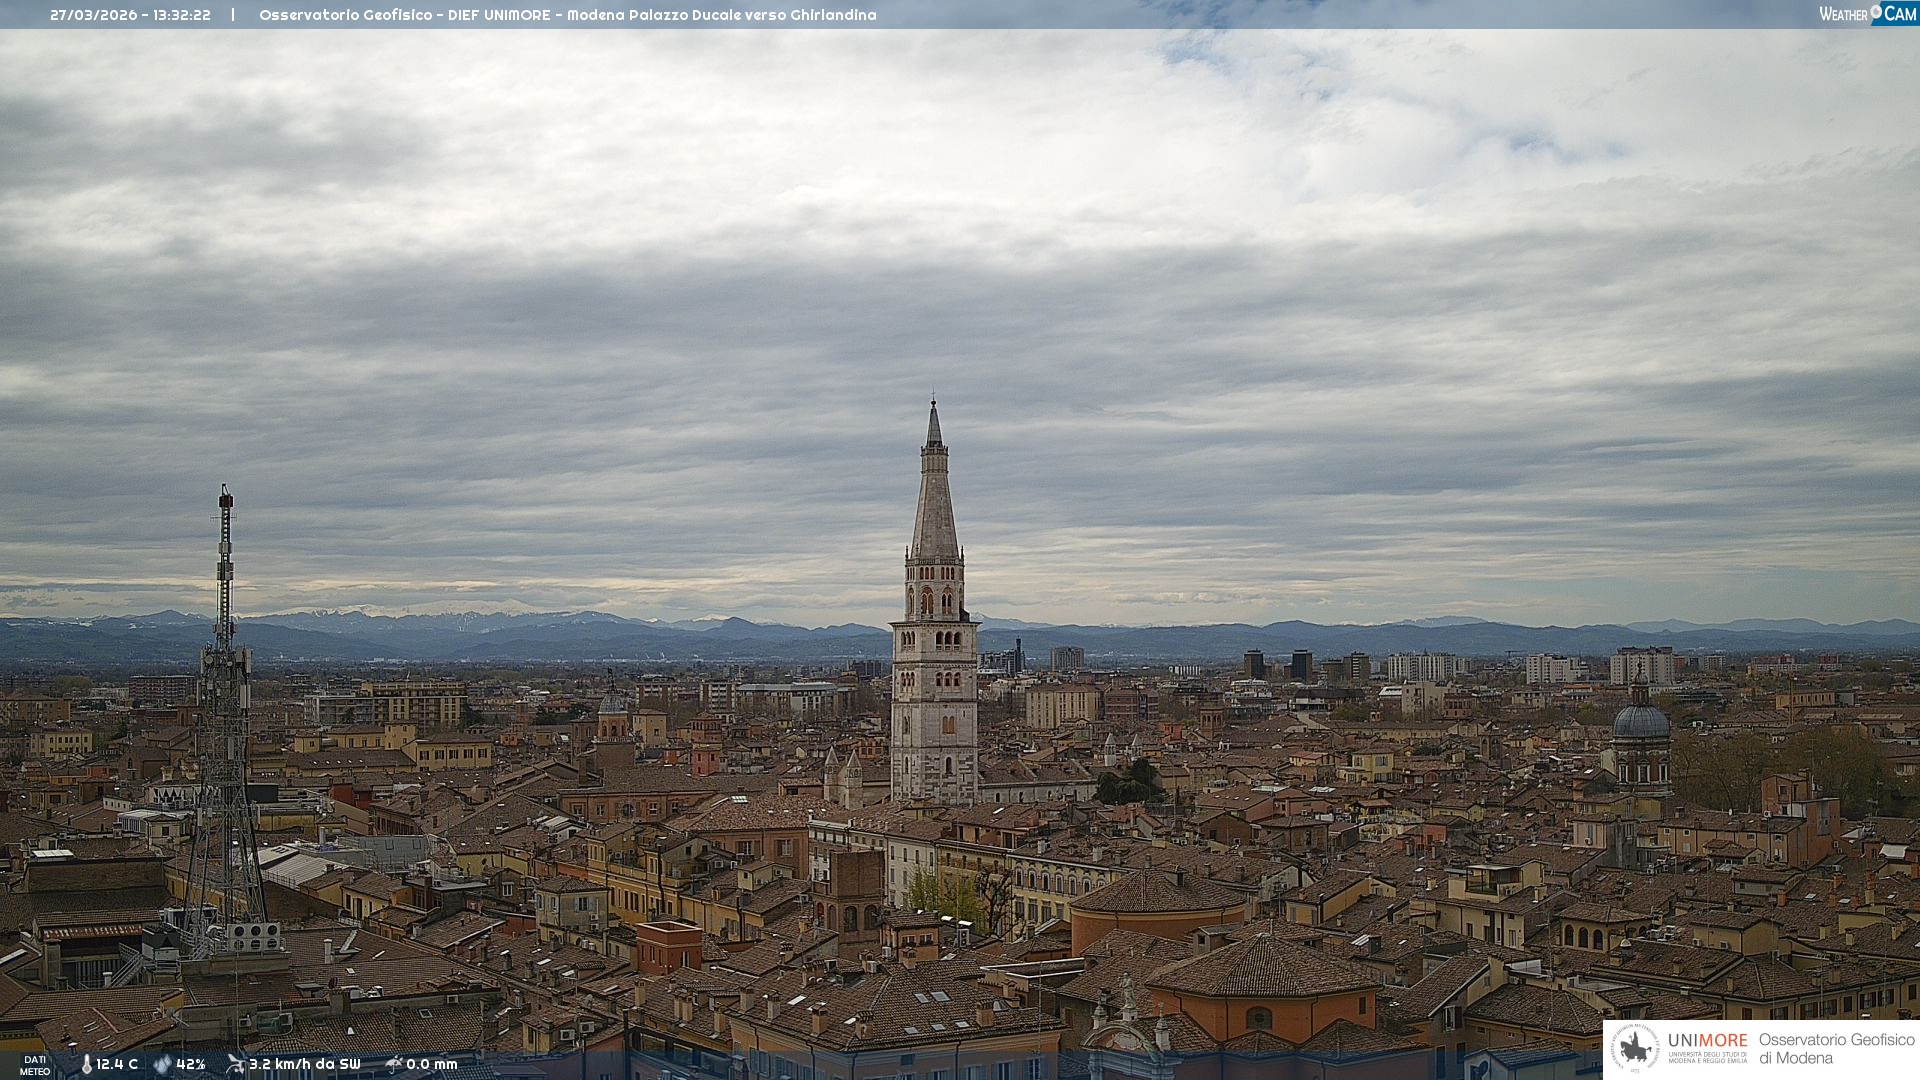Click the 3.2 km/h da SW wind reading

click(304, 1064)
